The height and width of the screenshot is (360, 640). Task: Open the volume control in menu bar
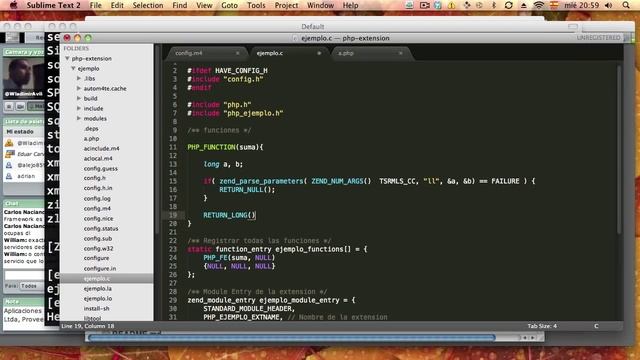pyautogui.click(x=609, y=5)
